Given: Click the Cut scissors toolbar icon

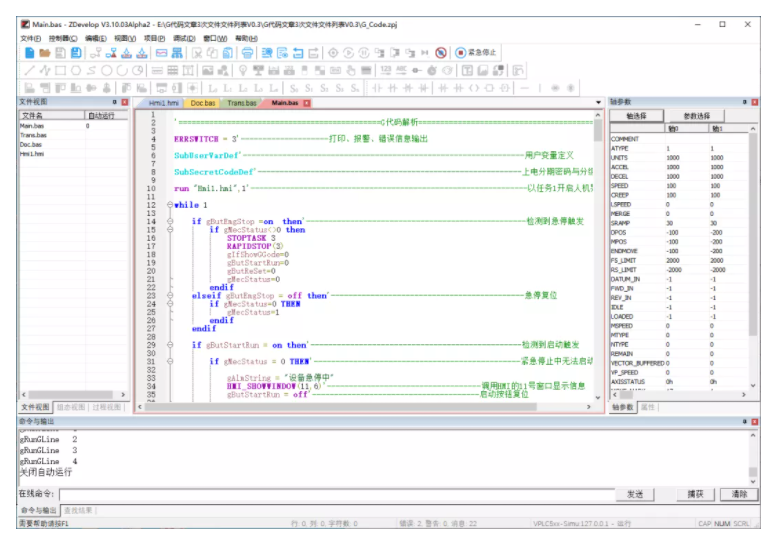Looking at the screenshot, I should tap(197, 53).
